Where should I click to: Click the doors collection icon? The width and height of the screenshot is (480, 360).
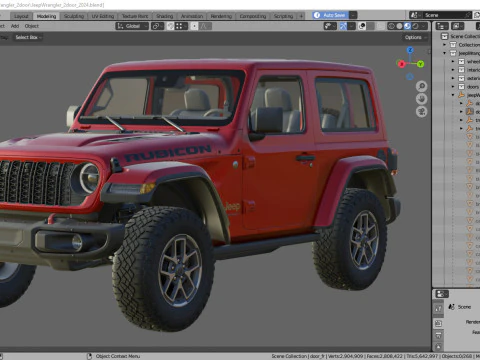461,87
